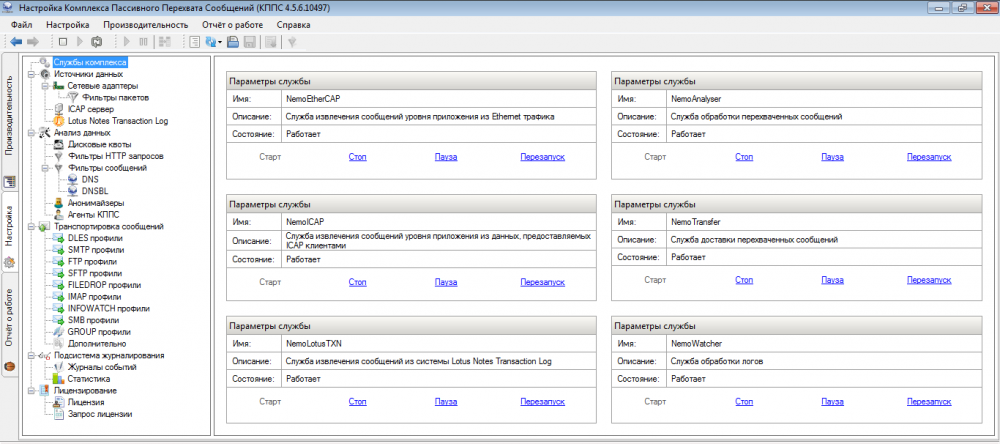
Task: Collapse the Транспортировка сообщений tree node
Action: pyautogui.click(x=31, y=226)
